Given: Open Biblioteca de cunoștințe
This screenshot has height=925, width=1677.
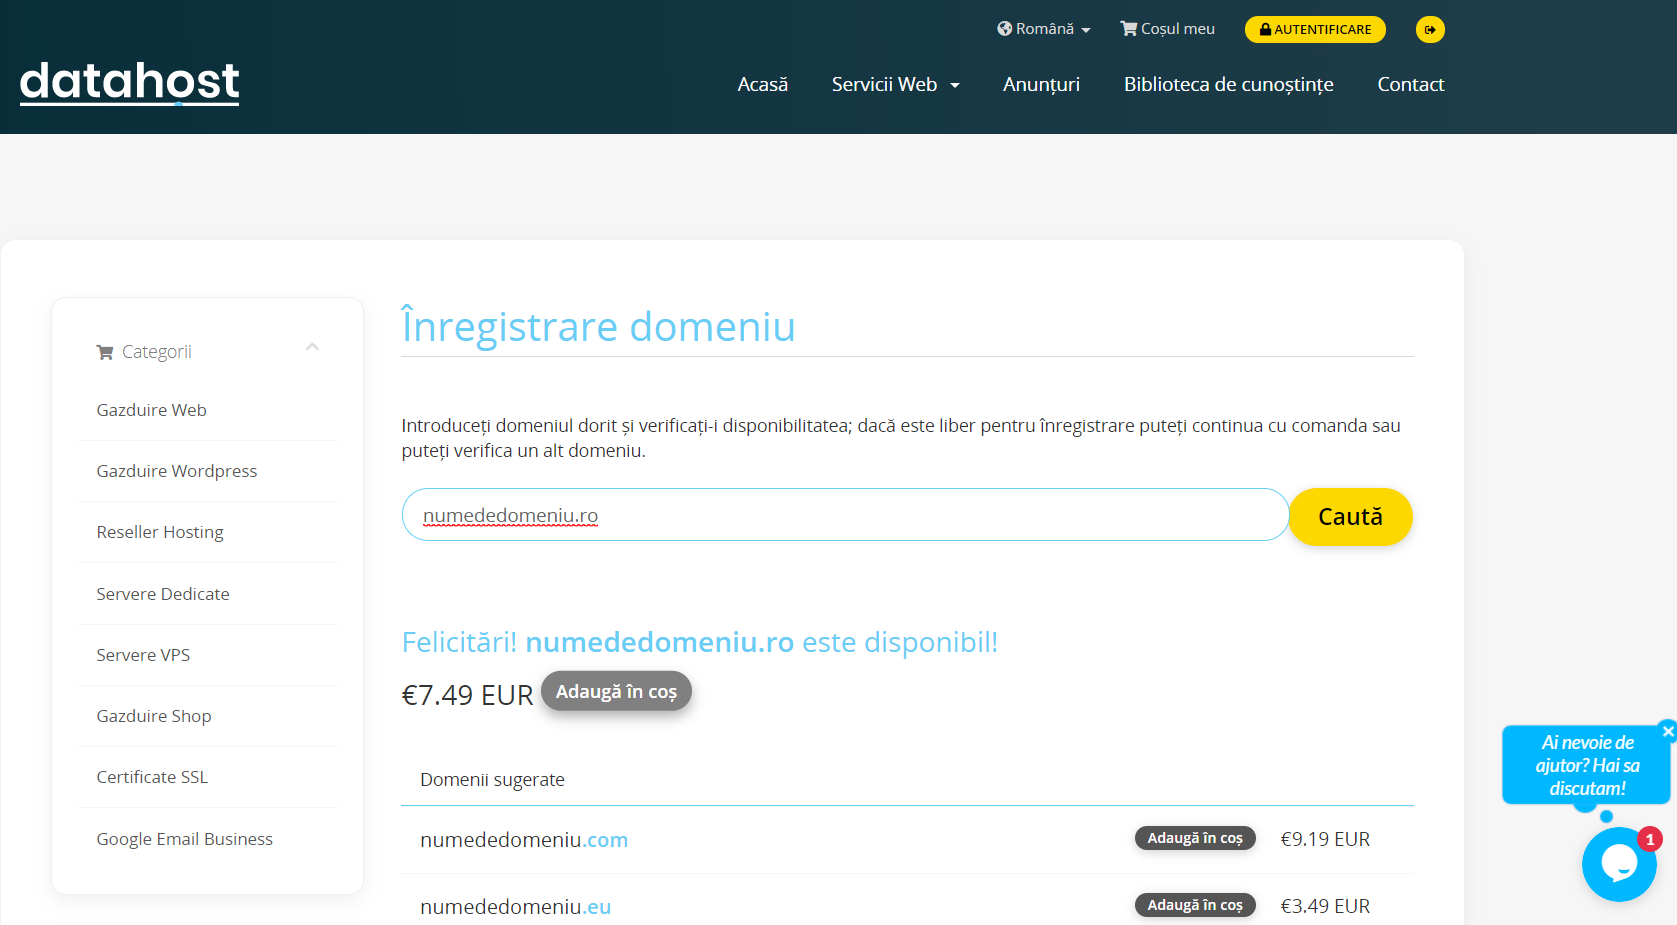Looking at the screenshot, I should click(1228, 84).
